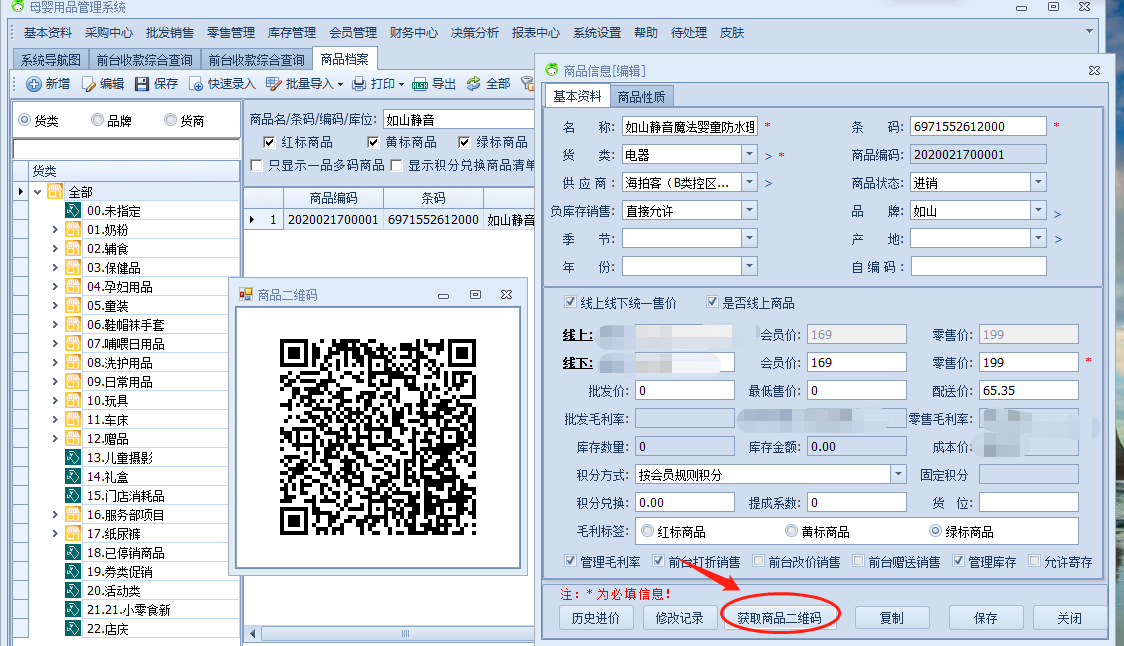Screen dimensions: 1124x646
Task: Toggle 管理库存 checkbox
Action: point(958,561)
